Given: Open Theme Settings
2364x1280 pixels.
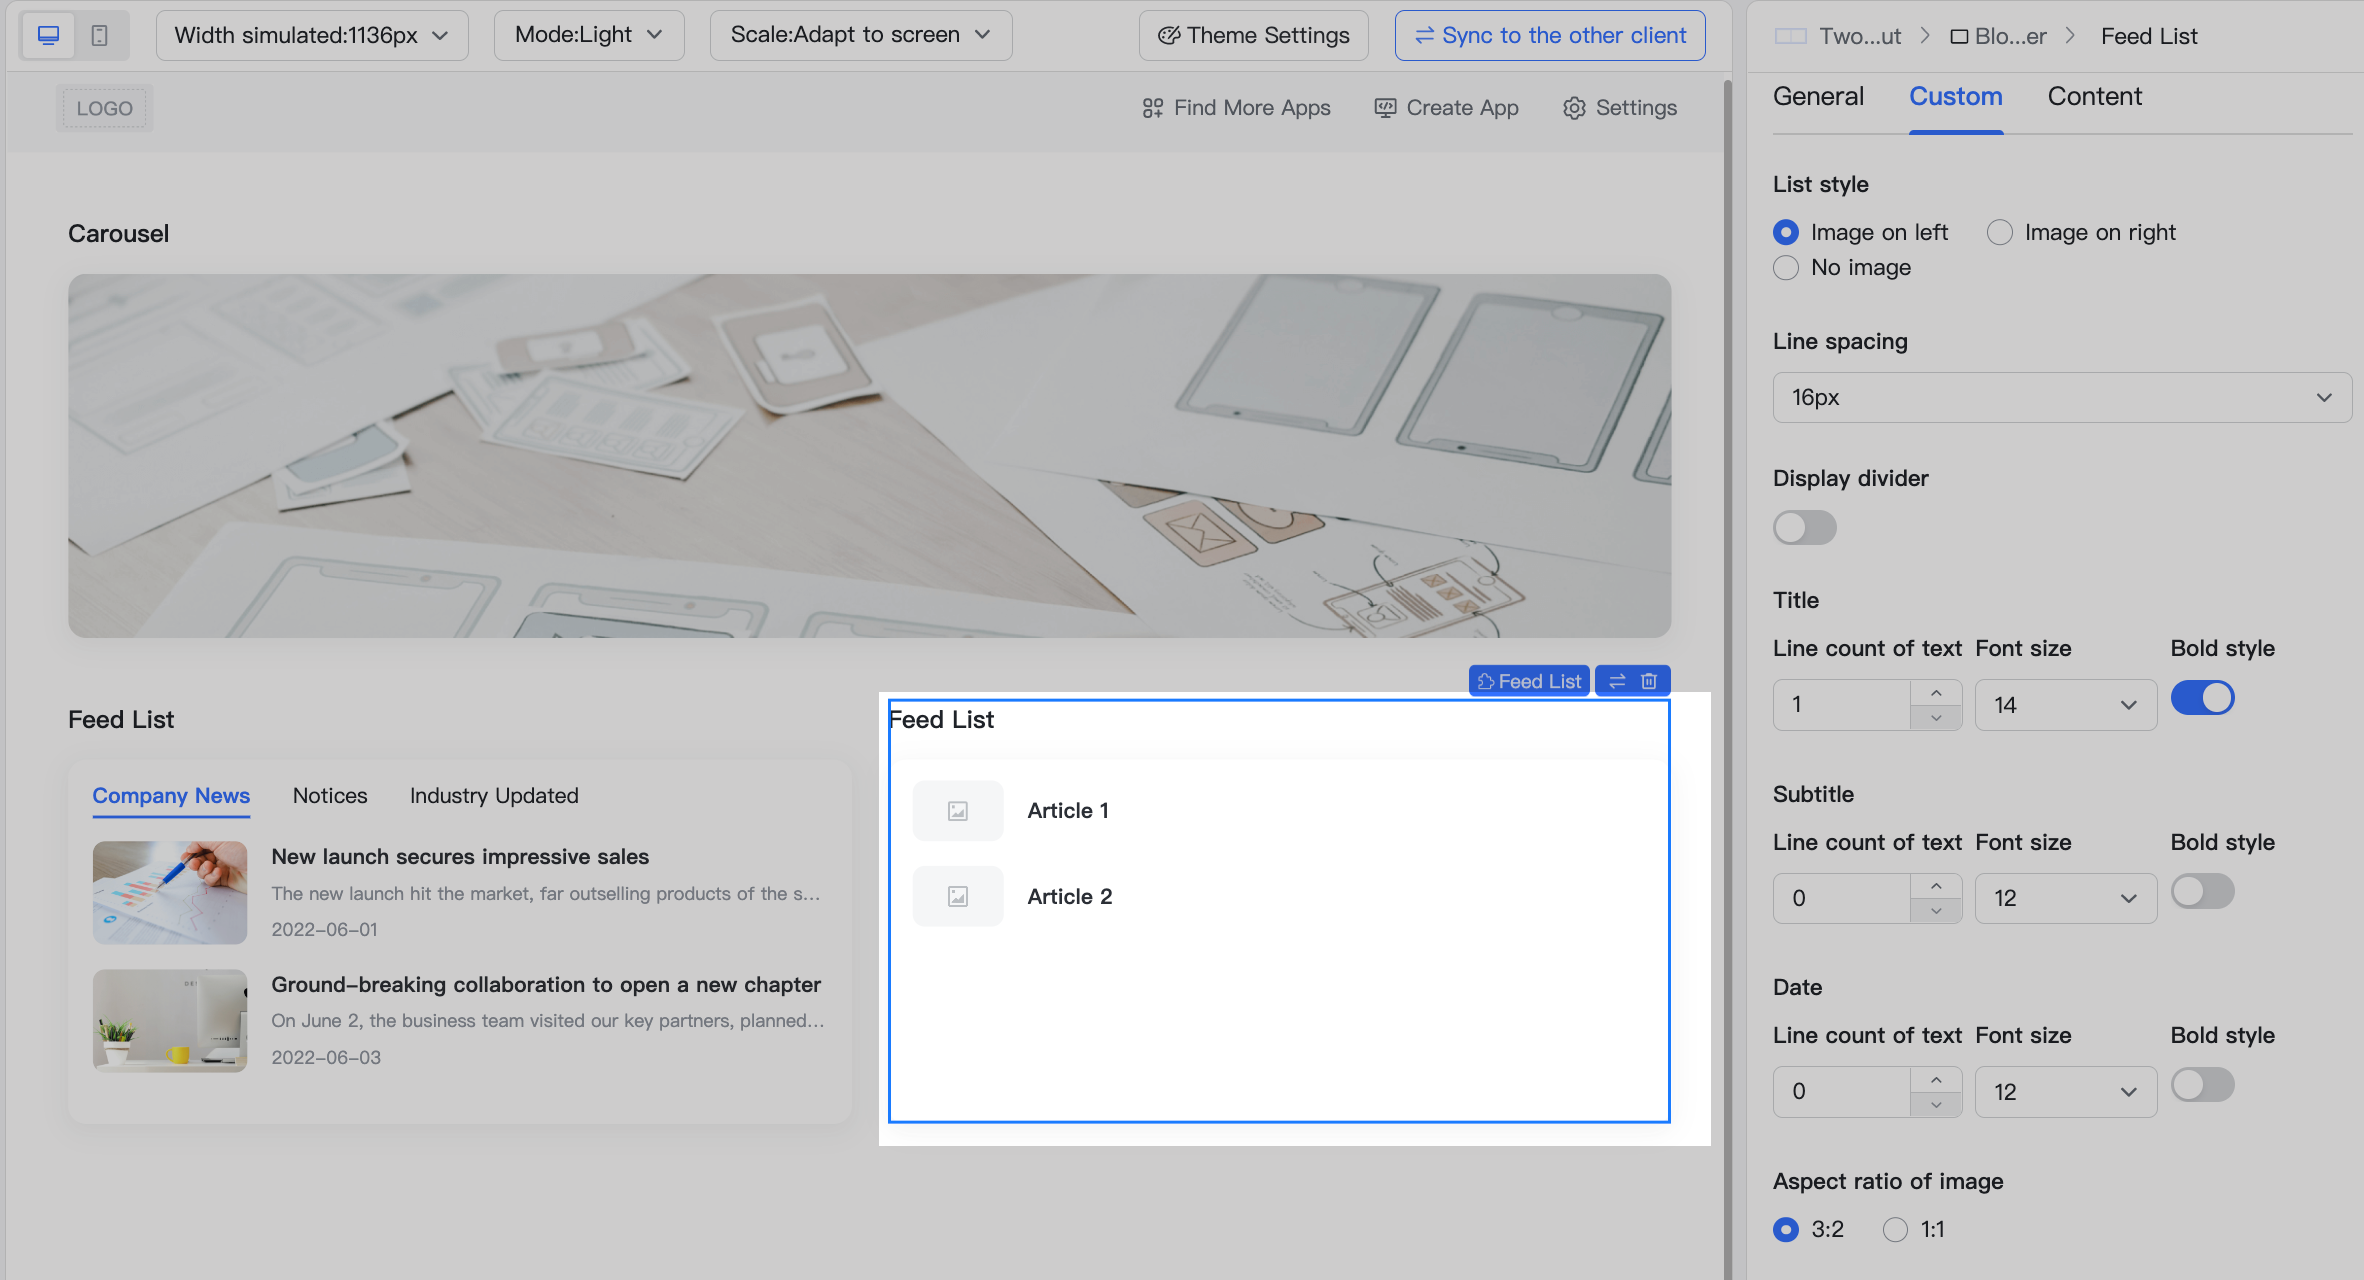Looking at the screenshot, I should pyautogui.click(x=1253, y=34).
